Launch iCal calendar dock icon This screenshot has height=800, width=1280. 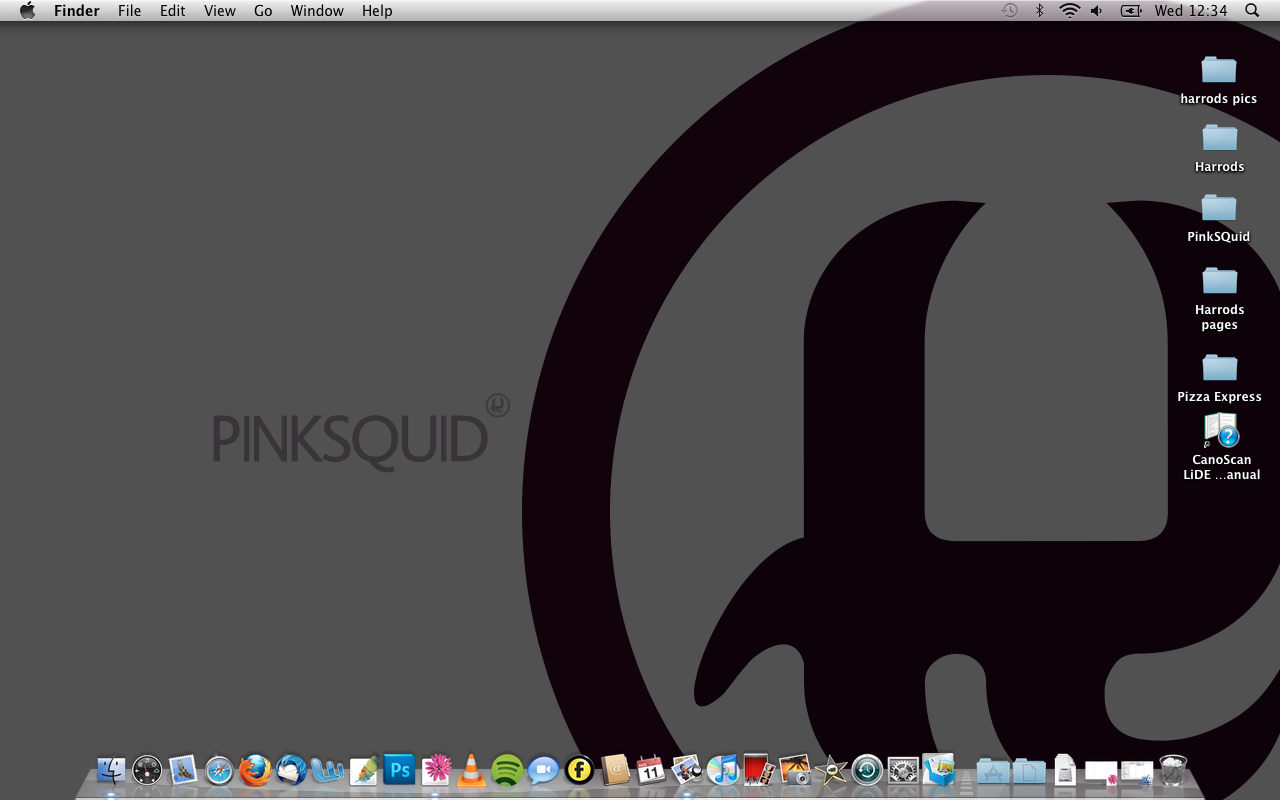coord(651,770)
